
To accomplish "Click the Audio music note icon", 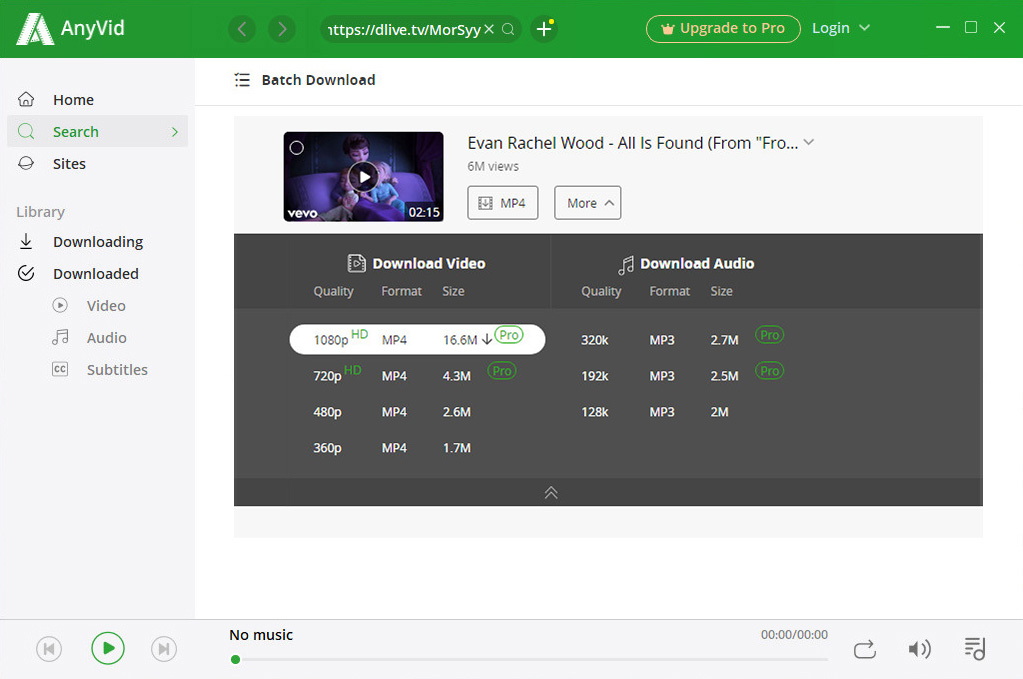I will click(x=60, y=337).
